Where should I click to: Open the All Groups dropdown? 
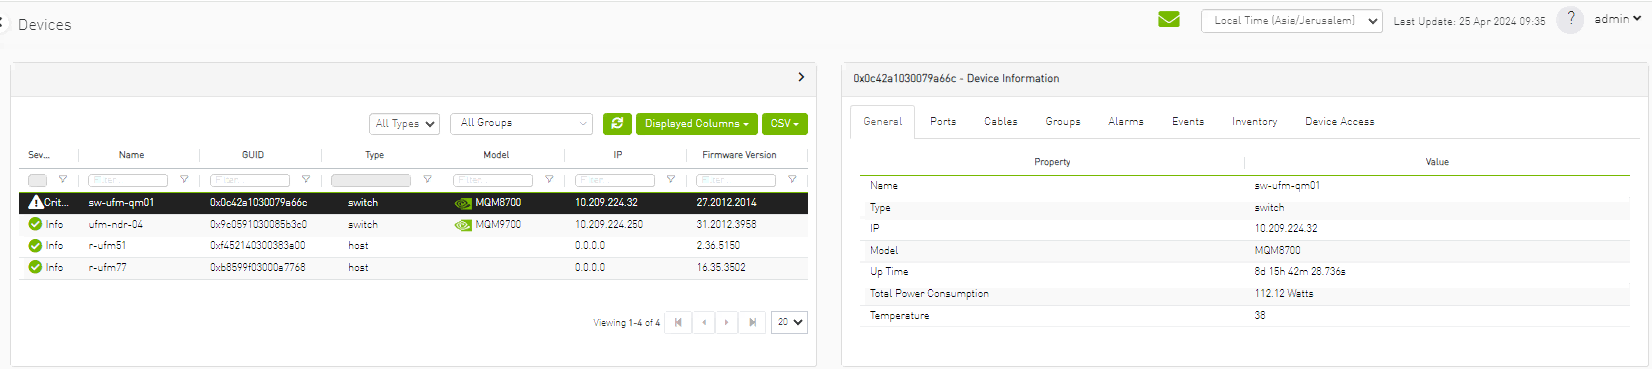point(521,123)
